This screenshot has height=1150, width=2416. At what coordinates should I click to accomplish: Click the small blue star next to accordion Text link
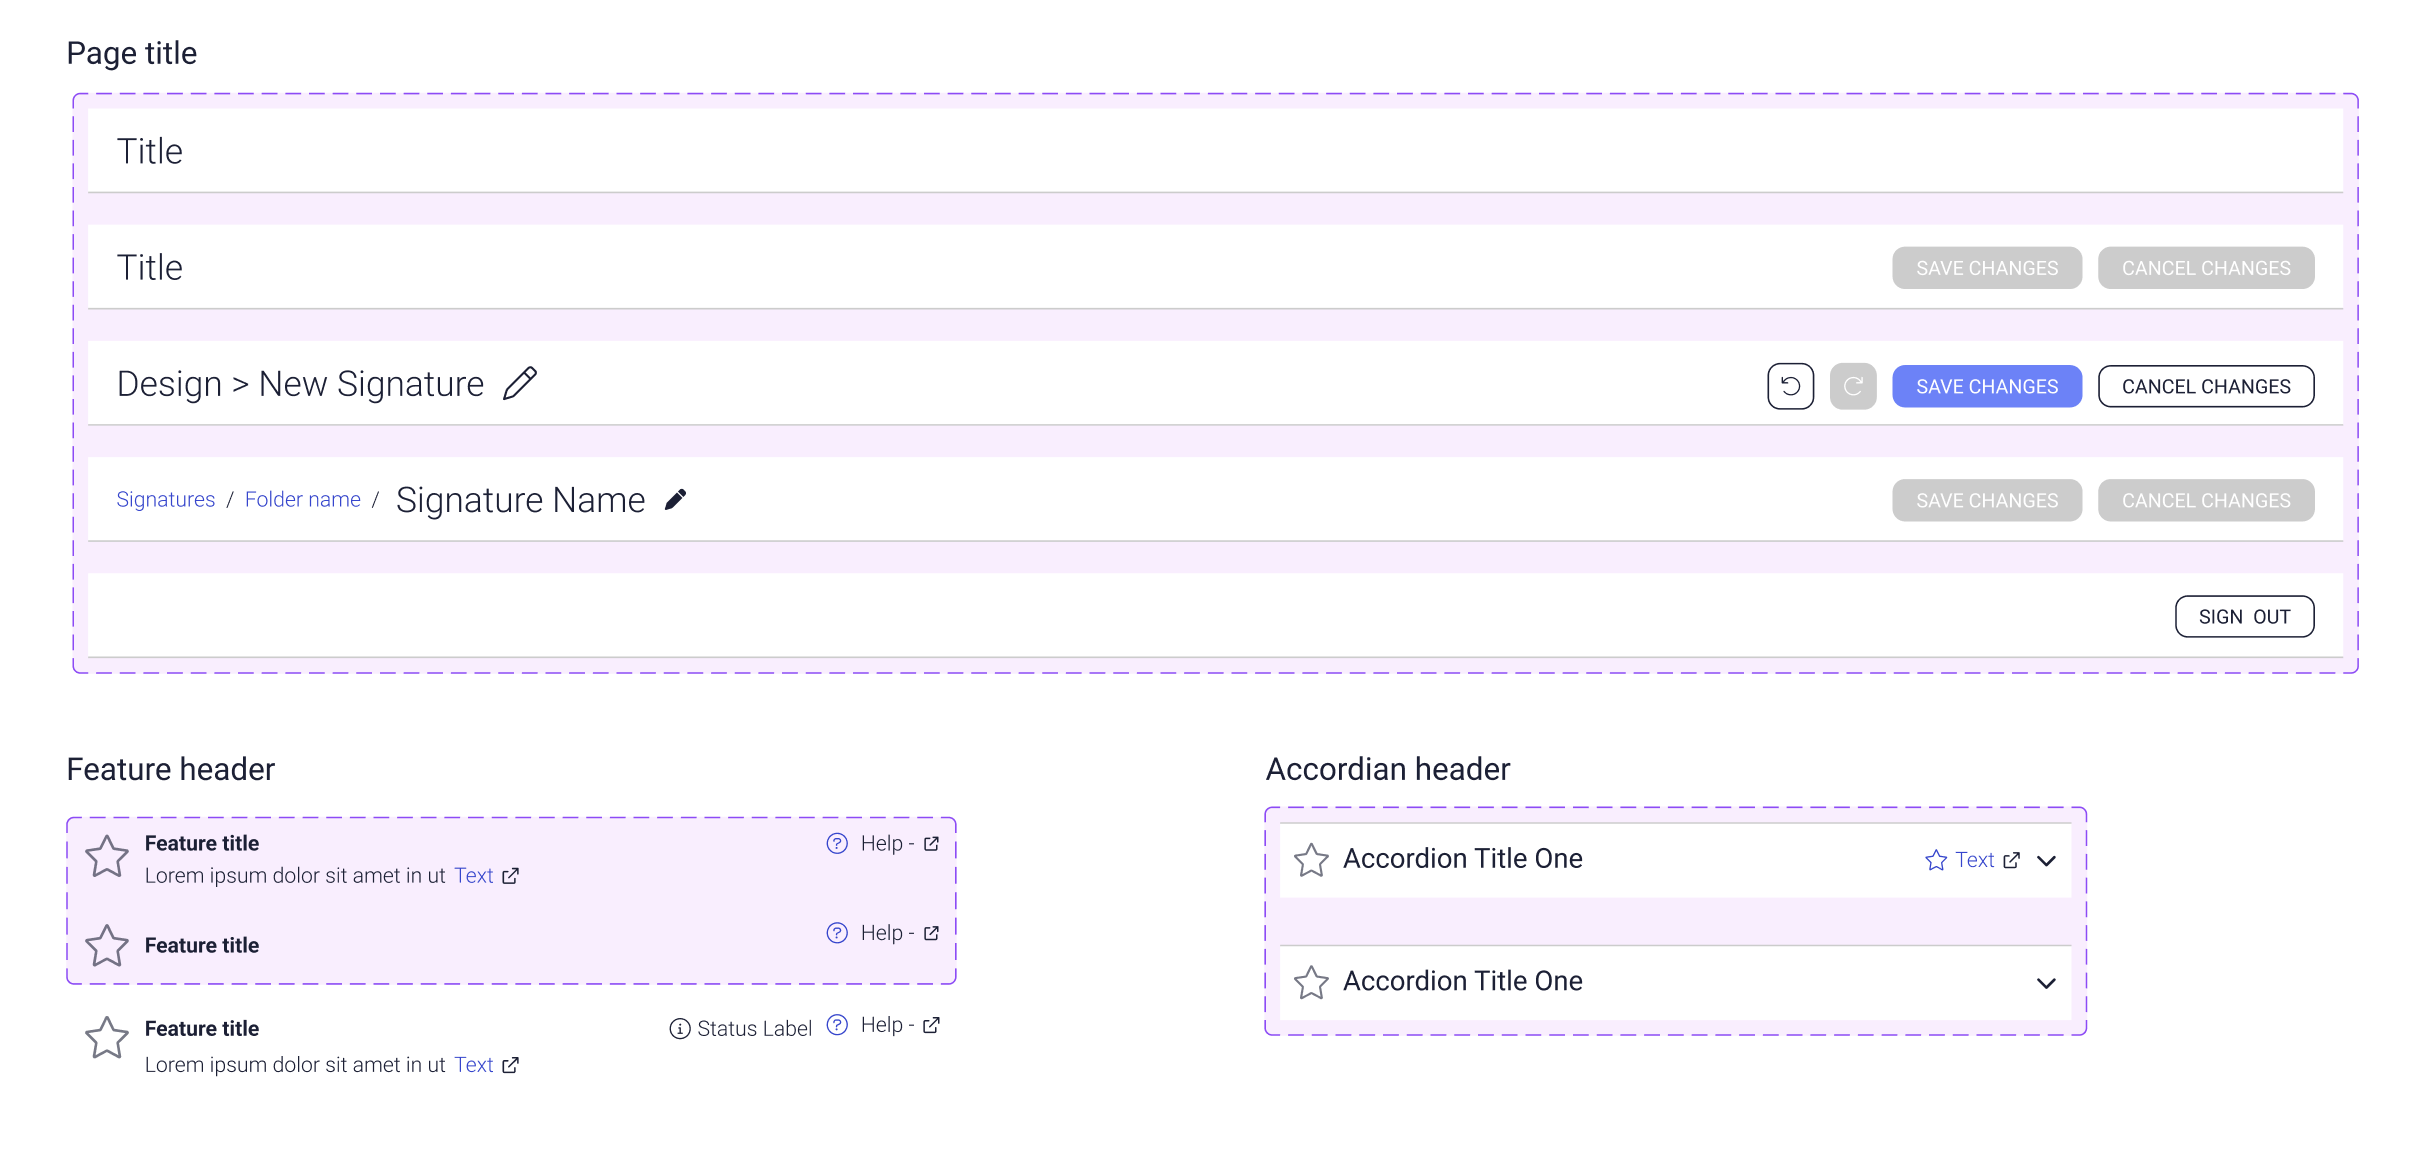click(1936, 861)
